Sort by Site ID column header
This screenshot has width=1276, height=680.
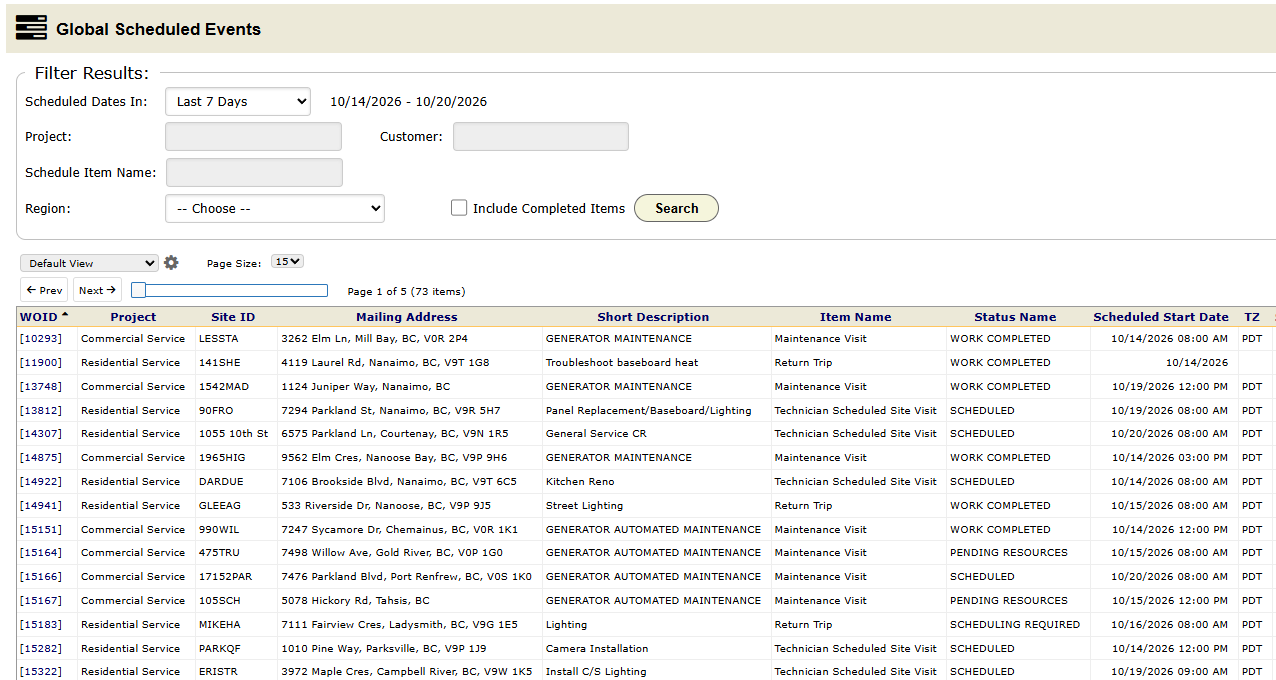[x=233, y=317]
